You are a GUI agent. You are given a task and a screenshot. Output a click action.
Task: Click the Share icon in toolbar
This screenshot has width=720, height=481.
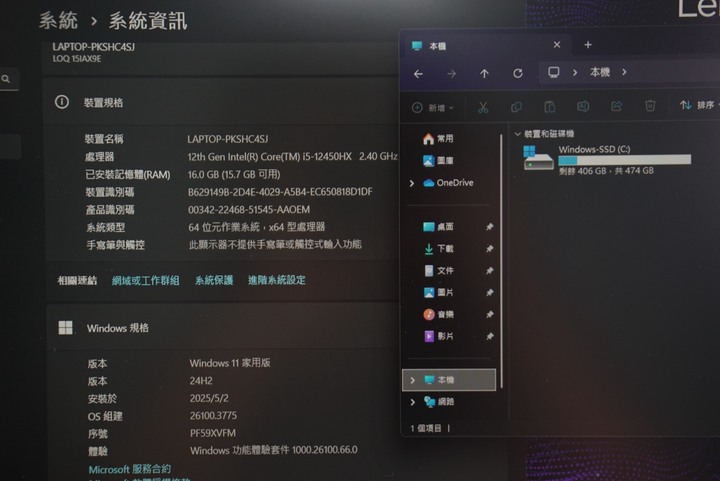[x=616, y=106]
